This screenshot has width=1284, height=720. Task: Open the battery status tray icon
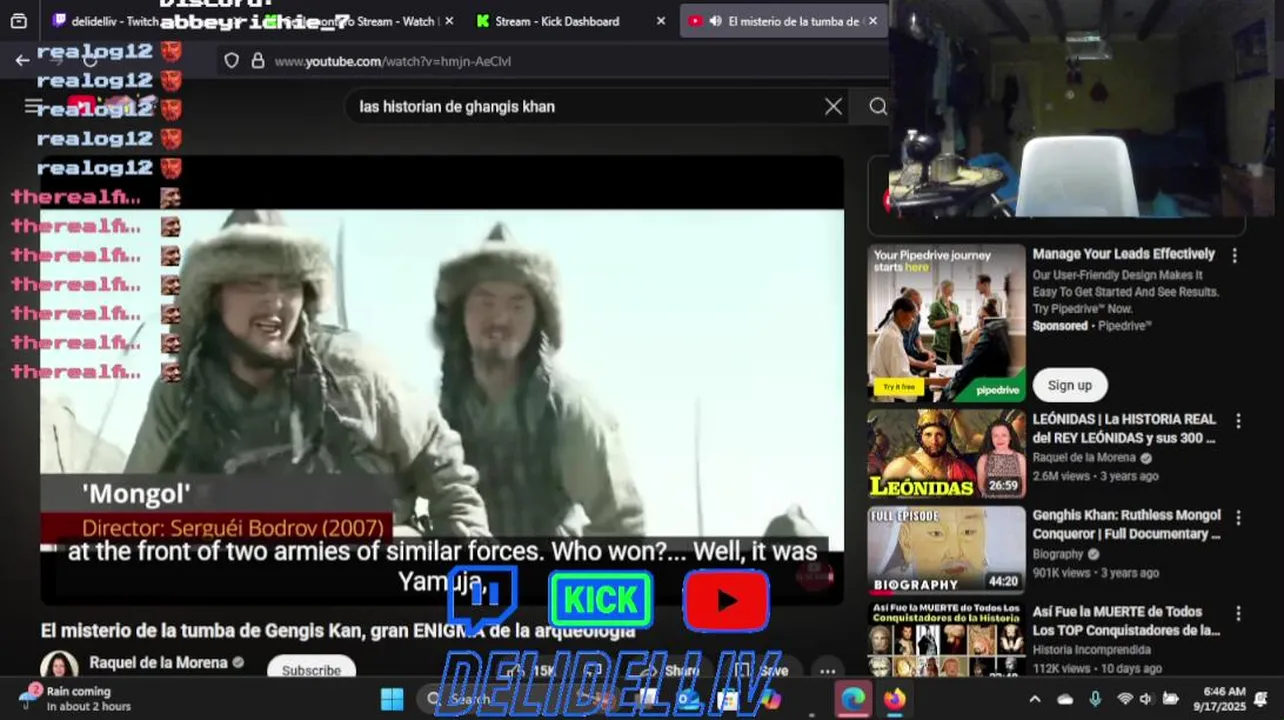[x=1170, y=699]
